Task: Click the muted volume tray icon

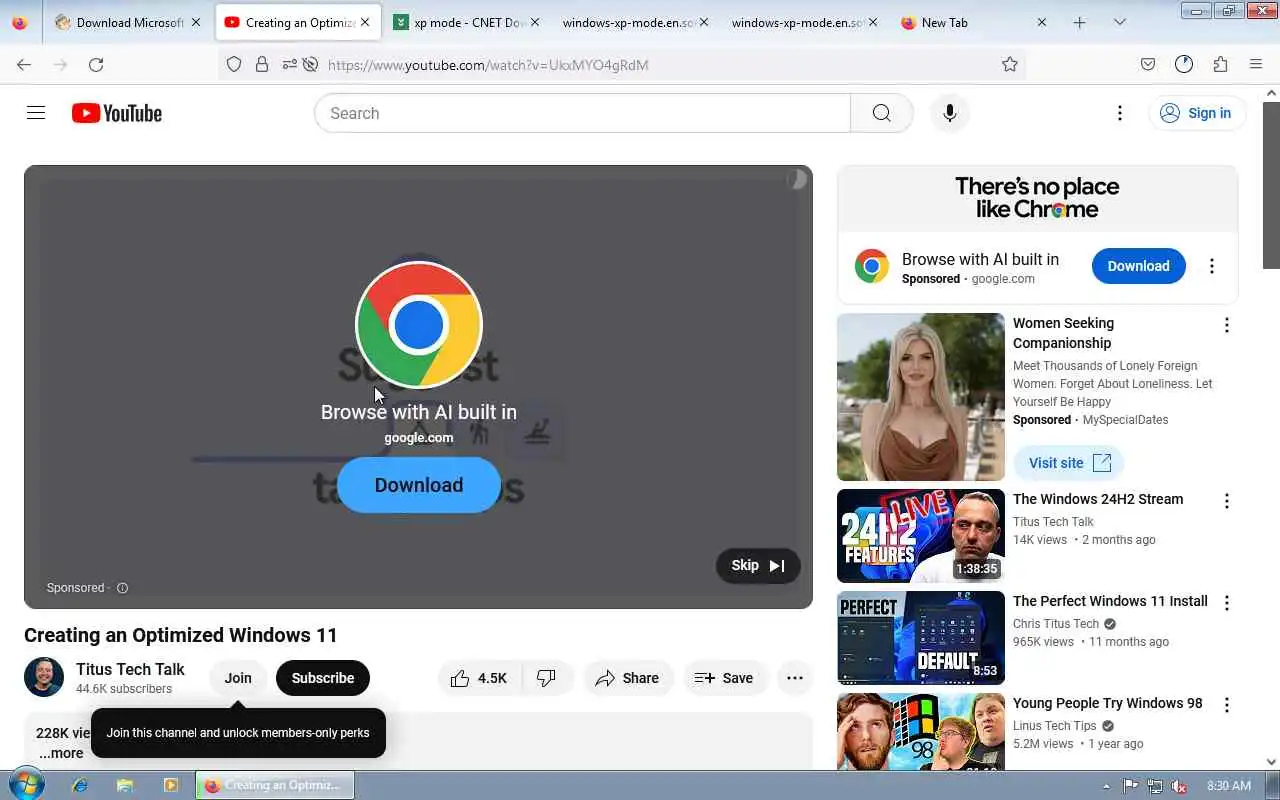Action: pyautogui.click(x=1179, y=786)
